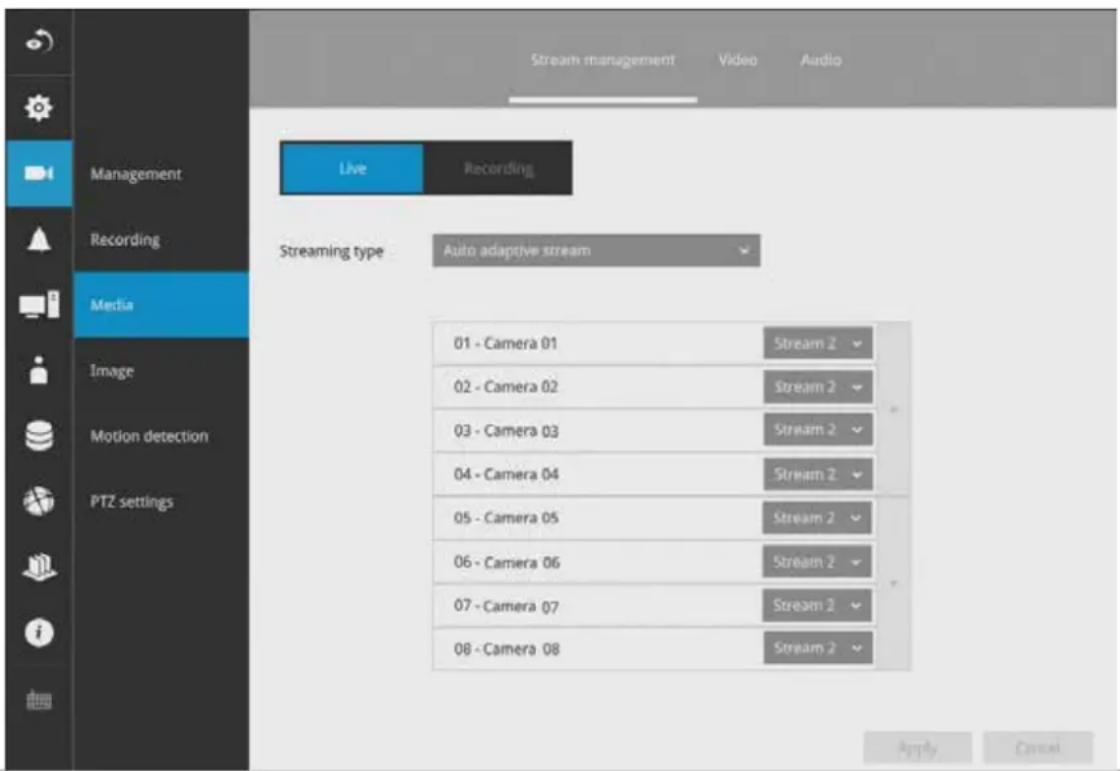Select the Live toggle button

353,169
